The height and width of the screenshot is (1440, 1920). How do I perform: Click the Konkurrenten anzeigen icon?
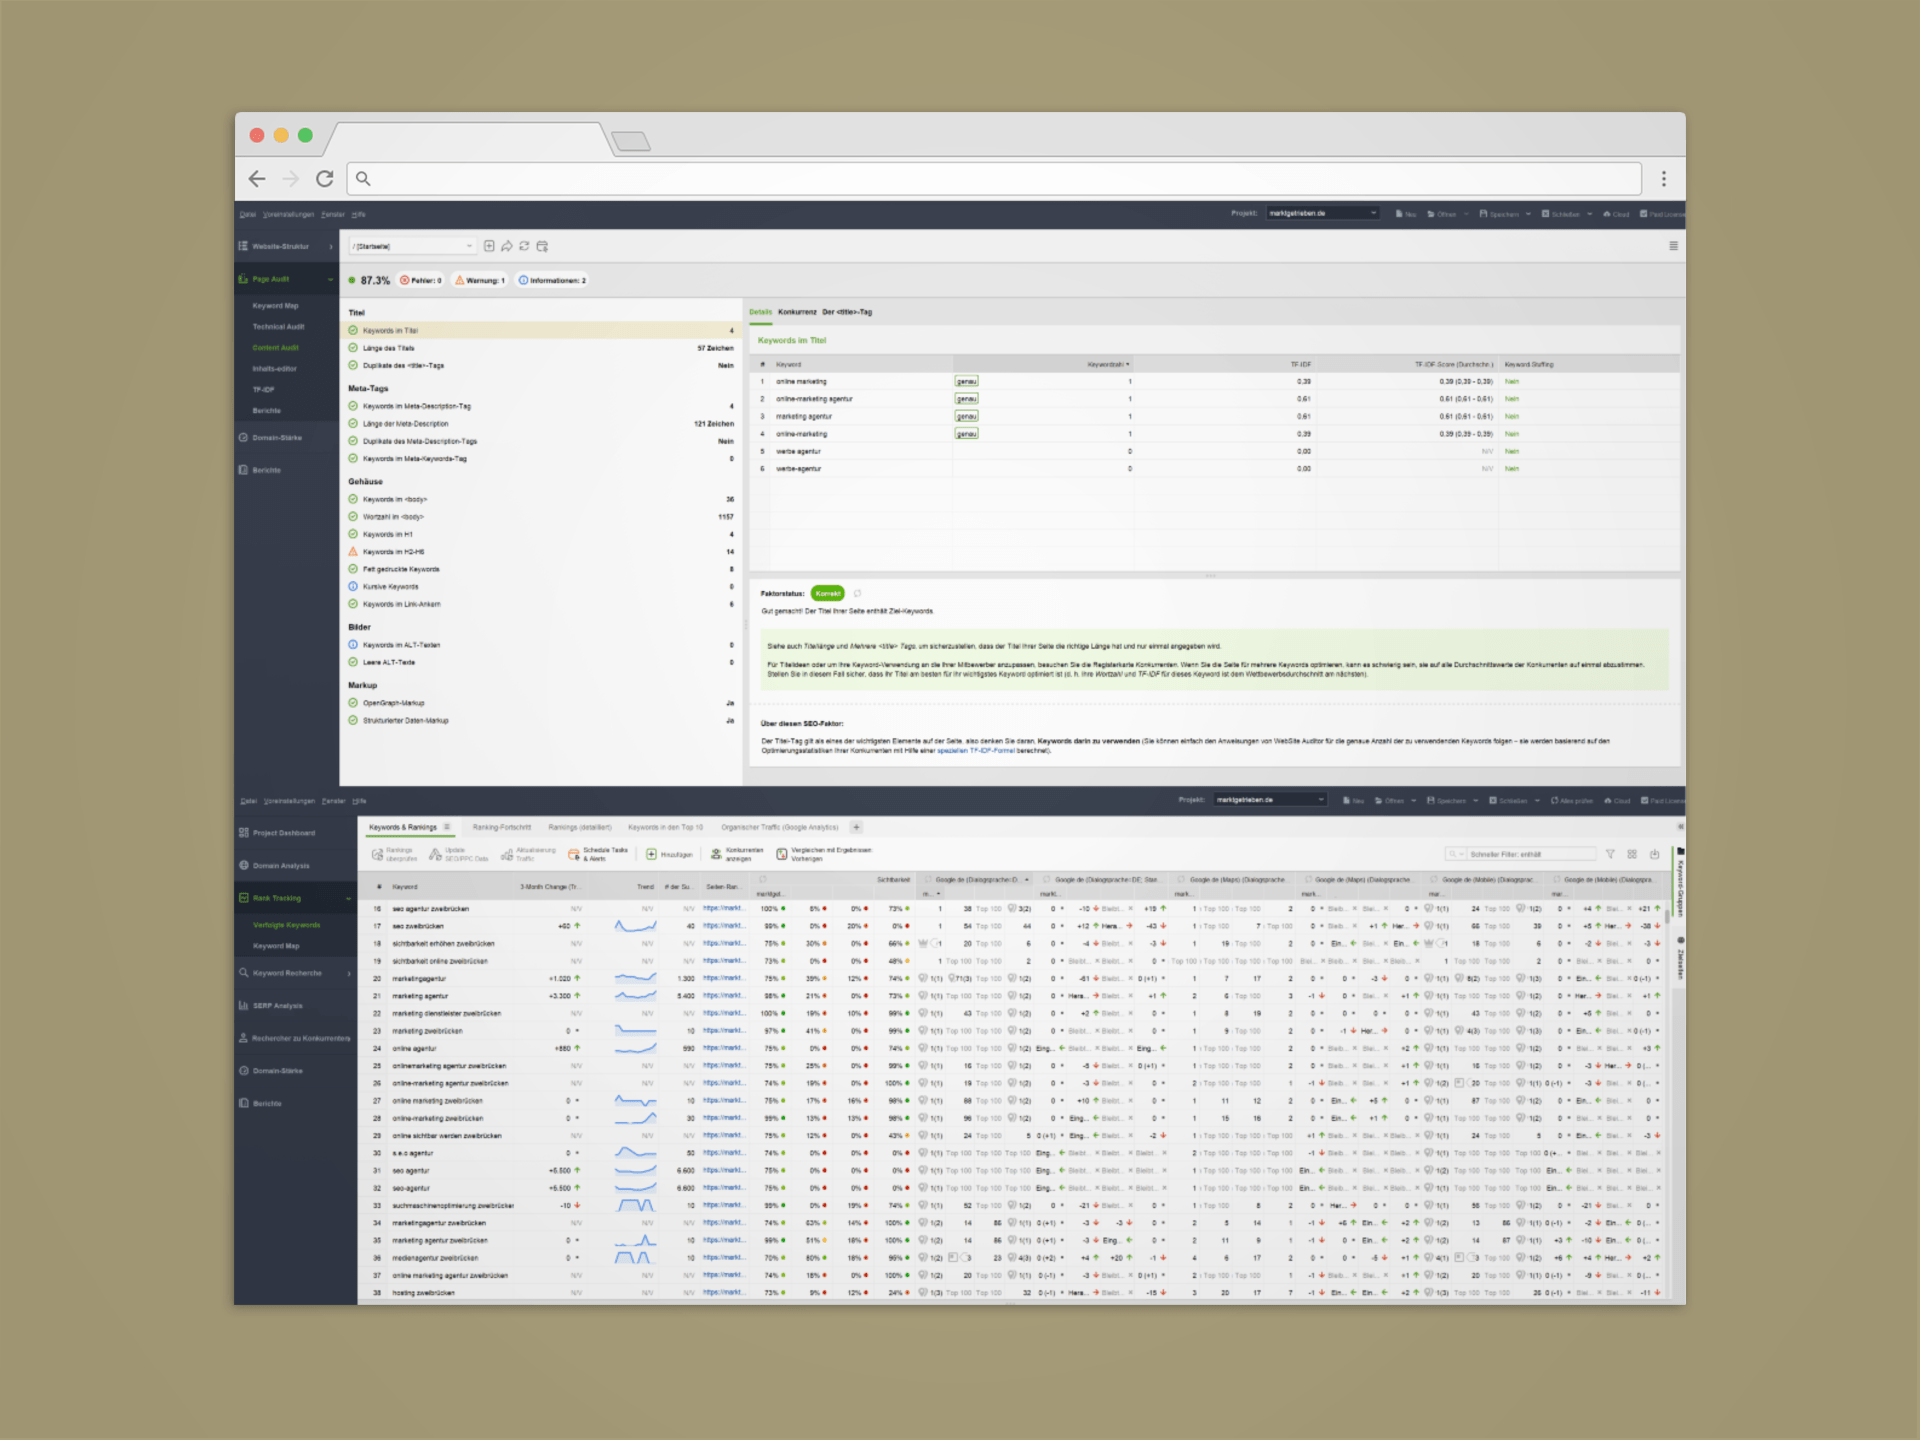pyautogui.click(x=716, y=854)
